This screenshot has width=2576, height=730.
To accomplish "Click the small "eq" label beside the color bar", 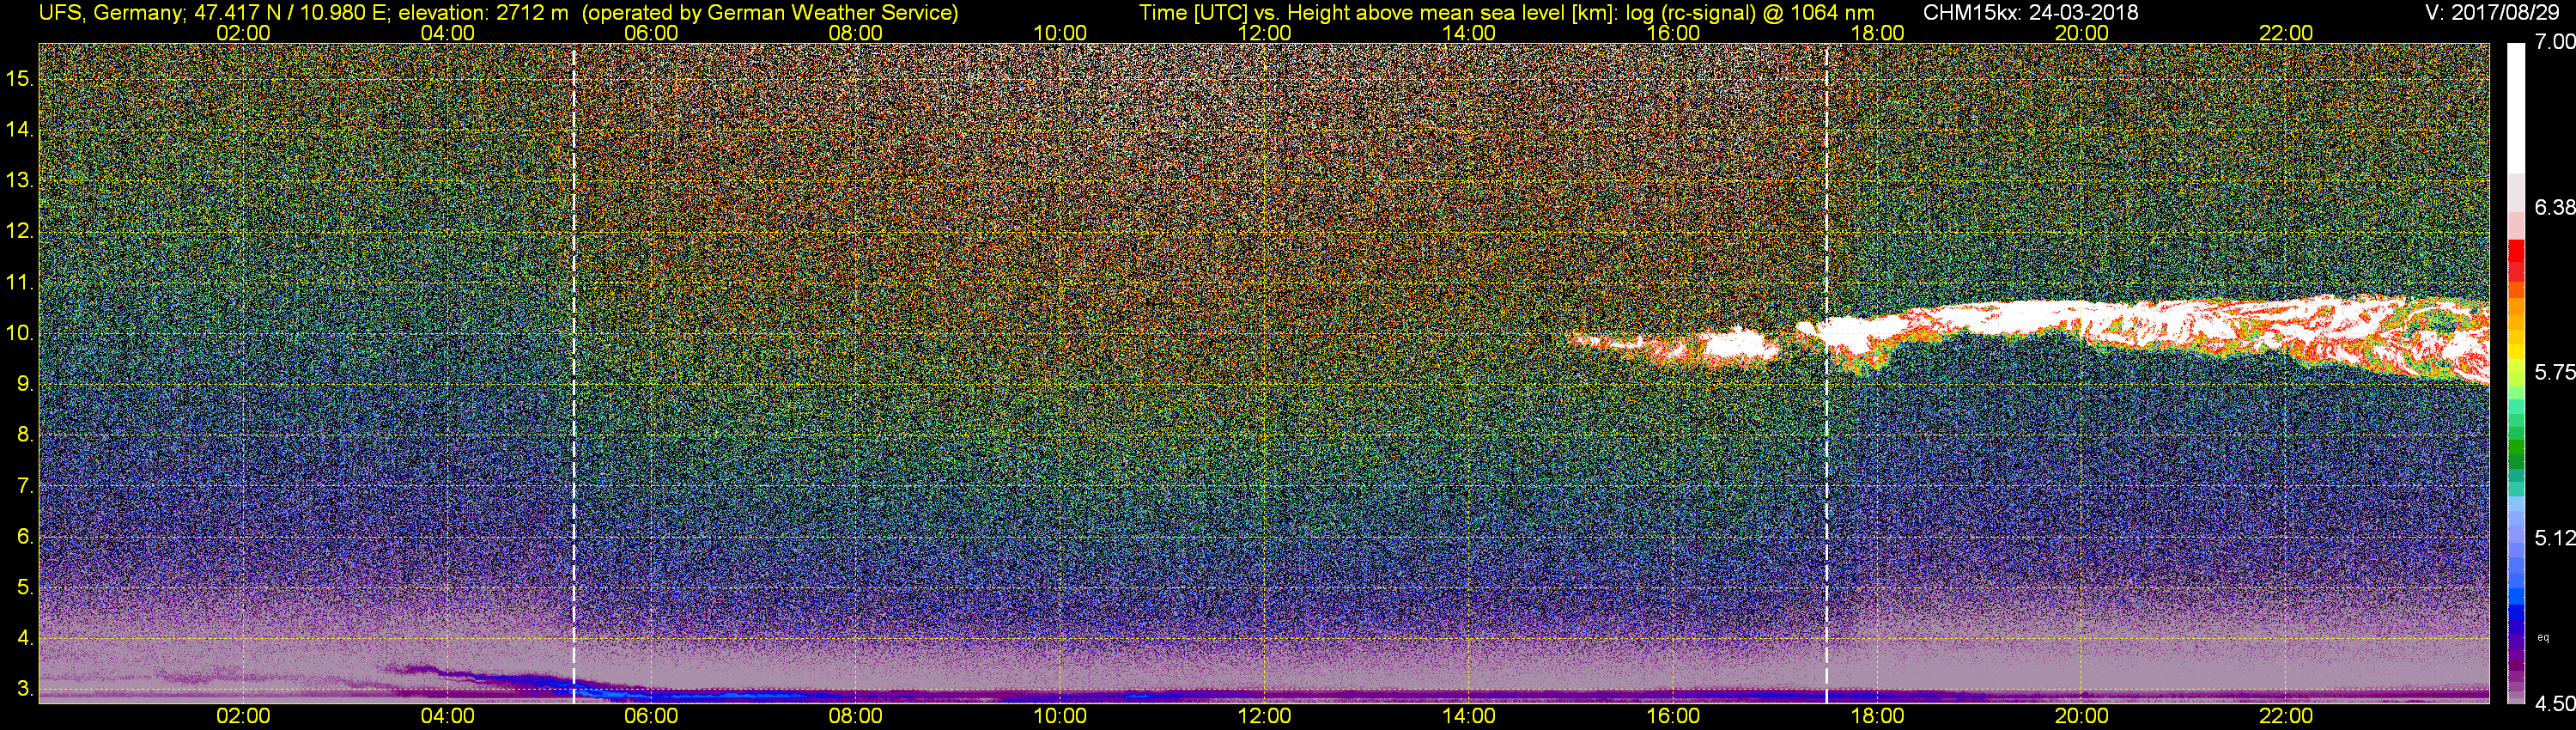I will coord(2543,637).
